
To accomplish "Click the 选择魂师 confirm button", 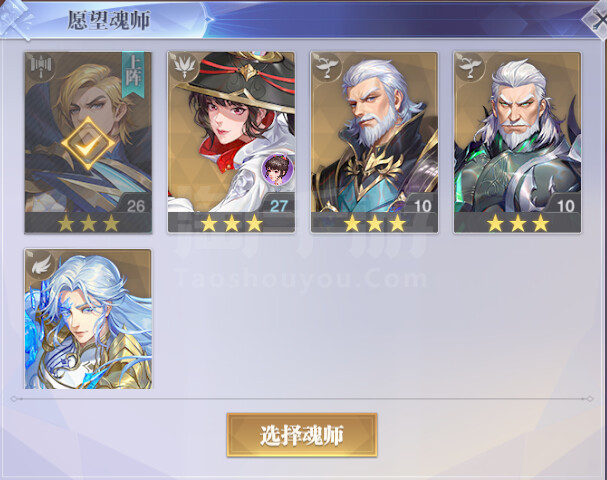I will pyautogui.click(x=302, y=435).
